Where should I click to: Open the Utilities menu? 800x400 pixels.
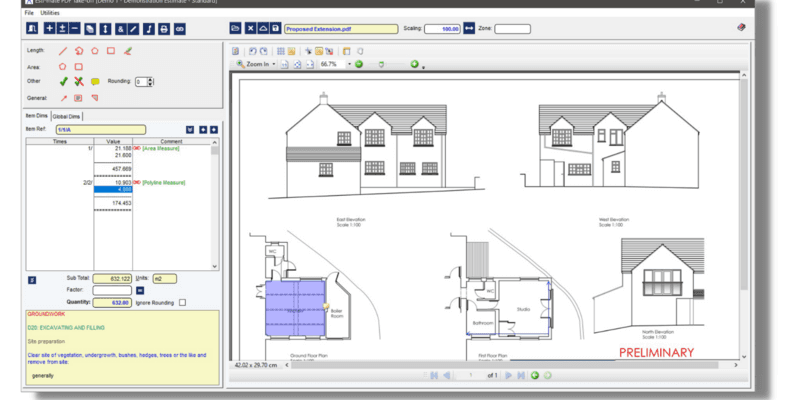click(50, 13)
